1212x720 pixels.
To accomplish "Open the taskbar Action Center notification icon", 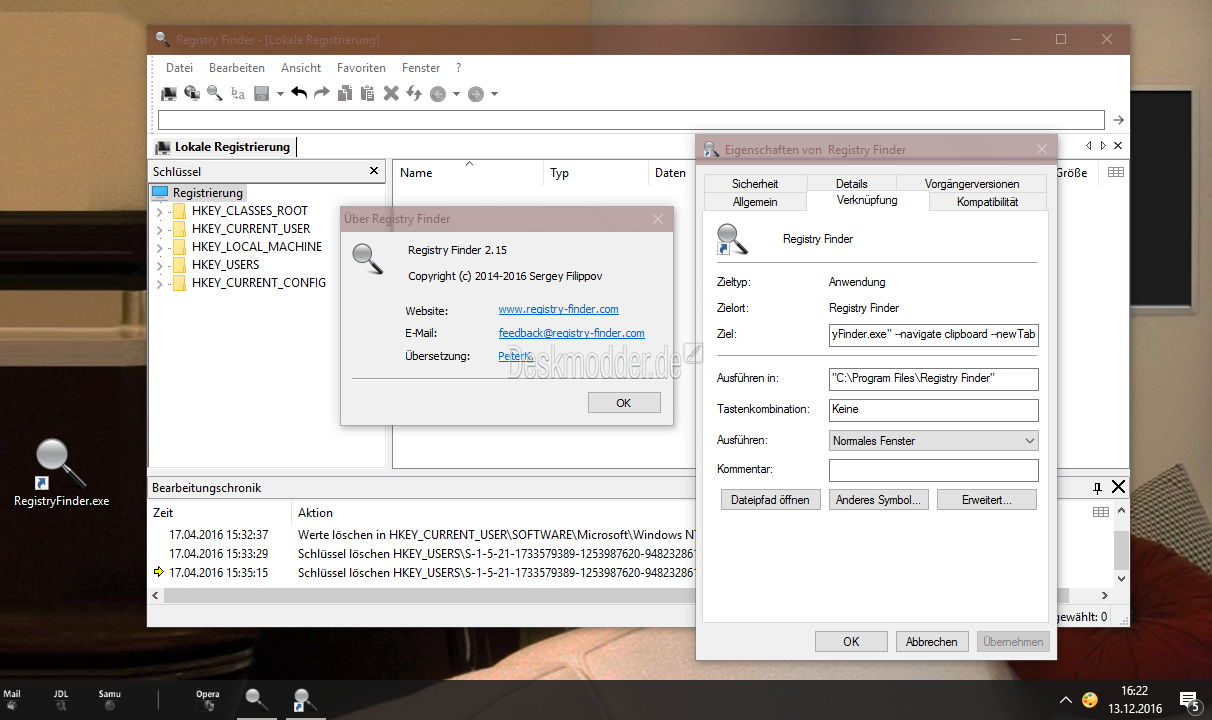I will [1188, 701].
